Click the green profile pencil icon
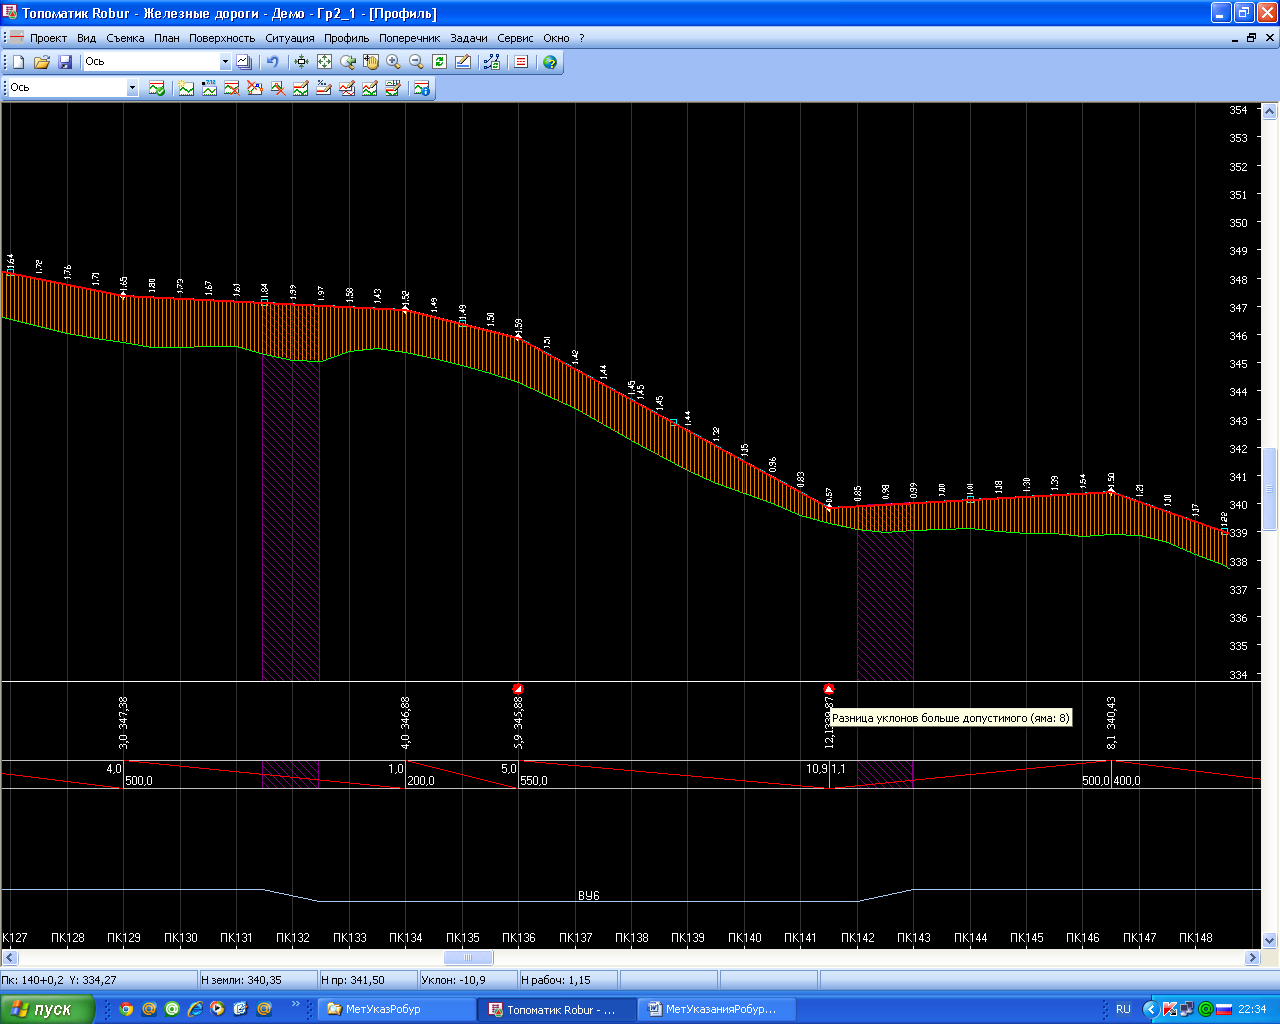This screenshot has width=1280, height=1024. 370,88
